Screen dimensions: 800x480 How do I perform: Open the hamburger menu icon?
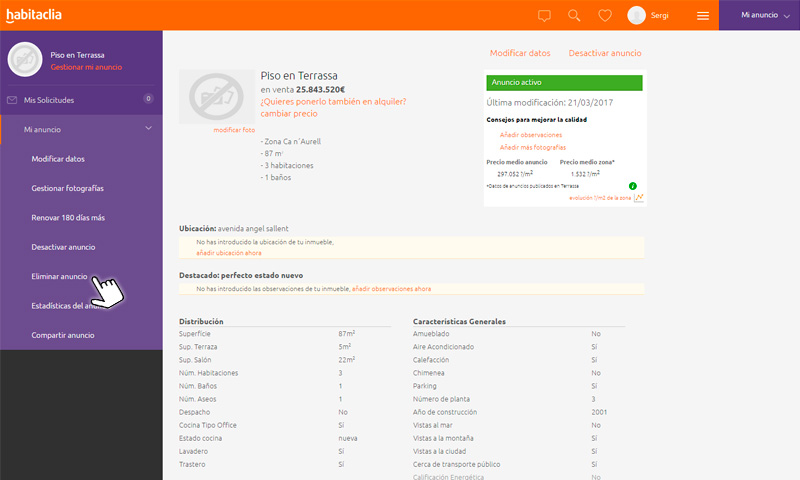point(703,16)
